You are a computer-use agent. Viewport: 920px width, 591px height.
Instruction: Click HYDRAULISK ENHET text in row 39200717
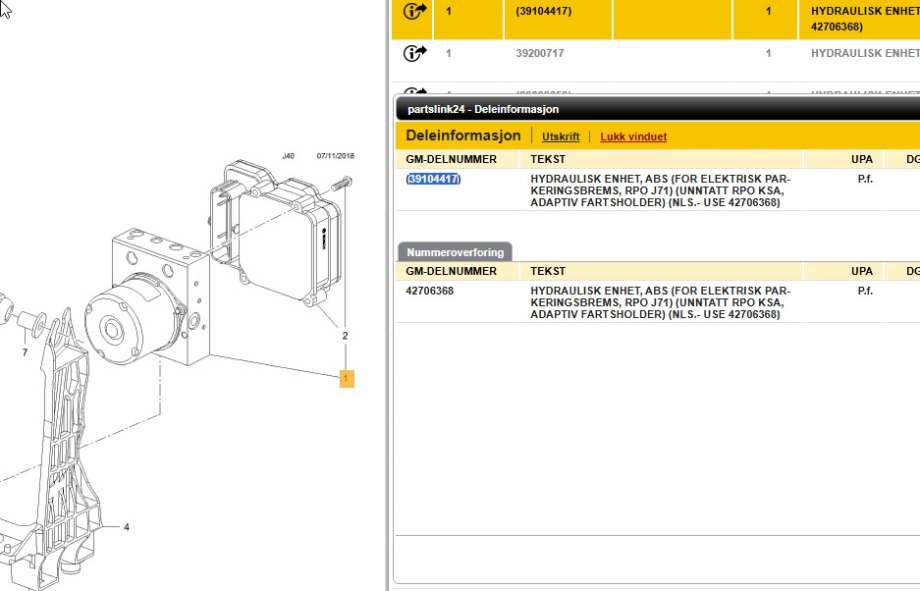coord(865,53)
